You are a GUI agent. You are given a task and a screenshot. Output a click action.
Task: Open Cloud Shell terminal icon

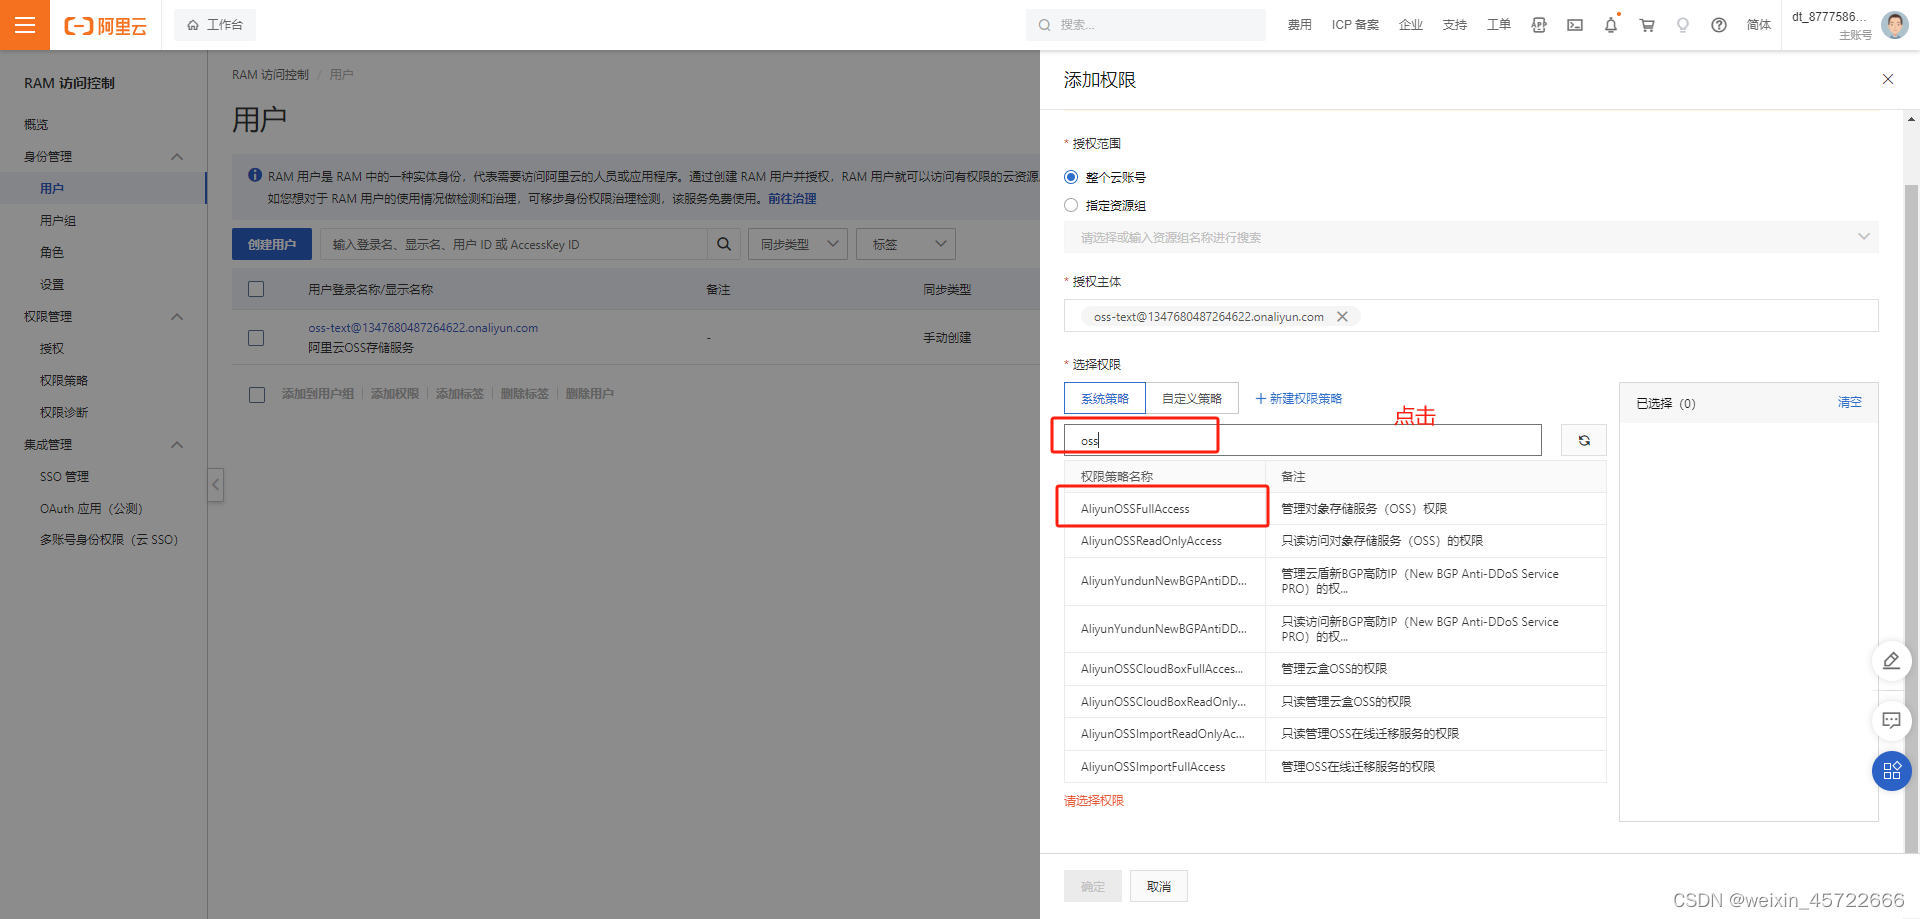(1575, 25)
